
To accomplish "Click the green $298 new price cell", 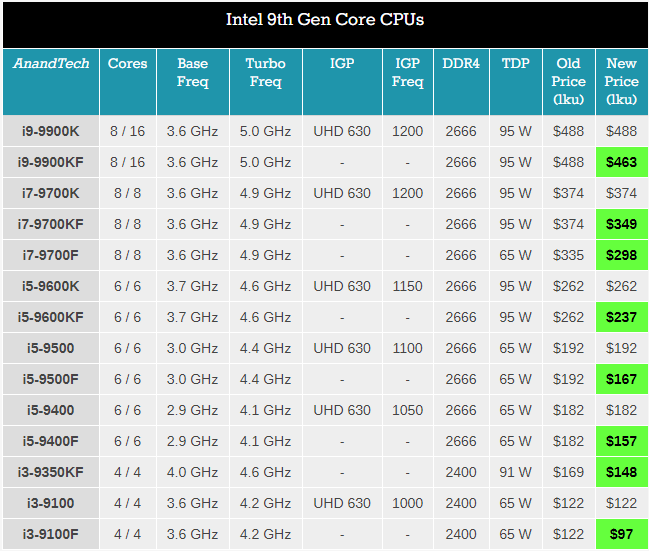I will point(622,255).
